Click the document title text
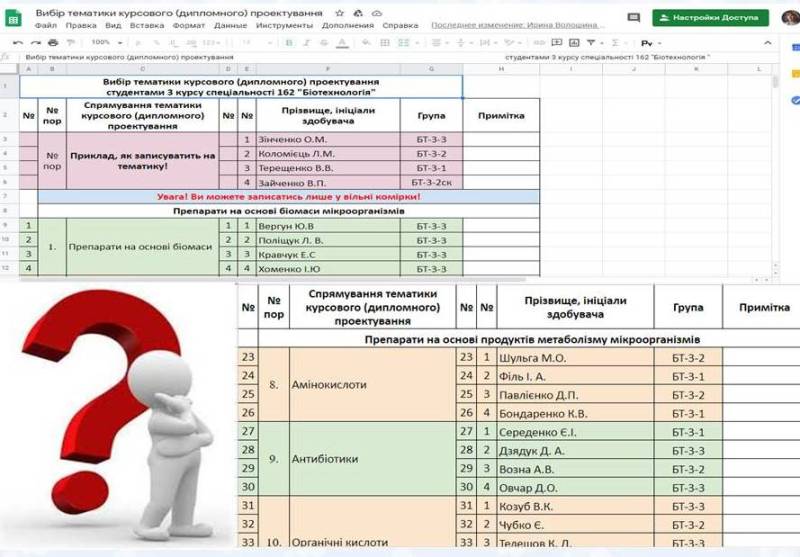The image size is (800, 557). pyautogui.click(x=179, y=13)
